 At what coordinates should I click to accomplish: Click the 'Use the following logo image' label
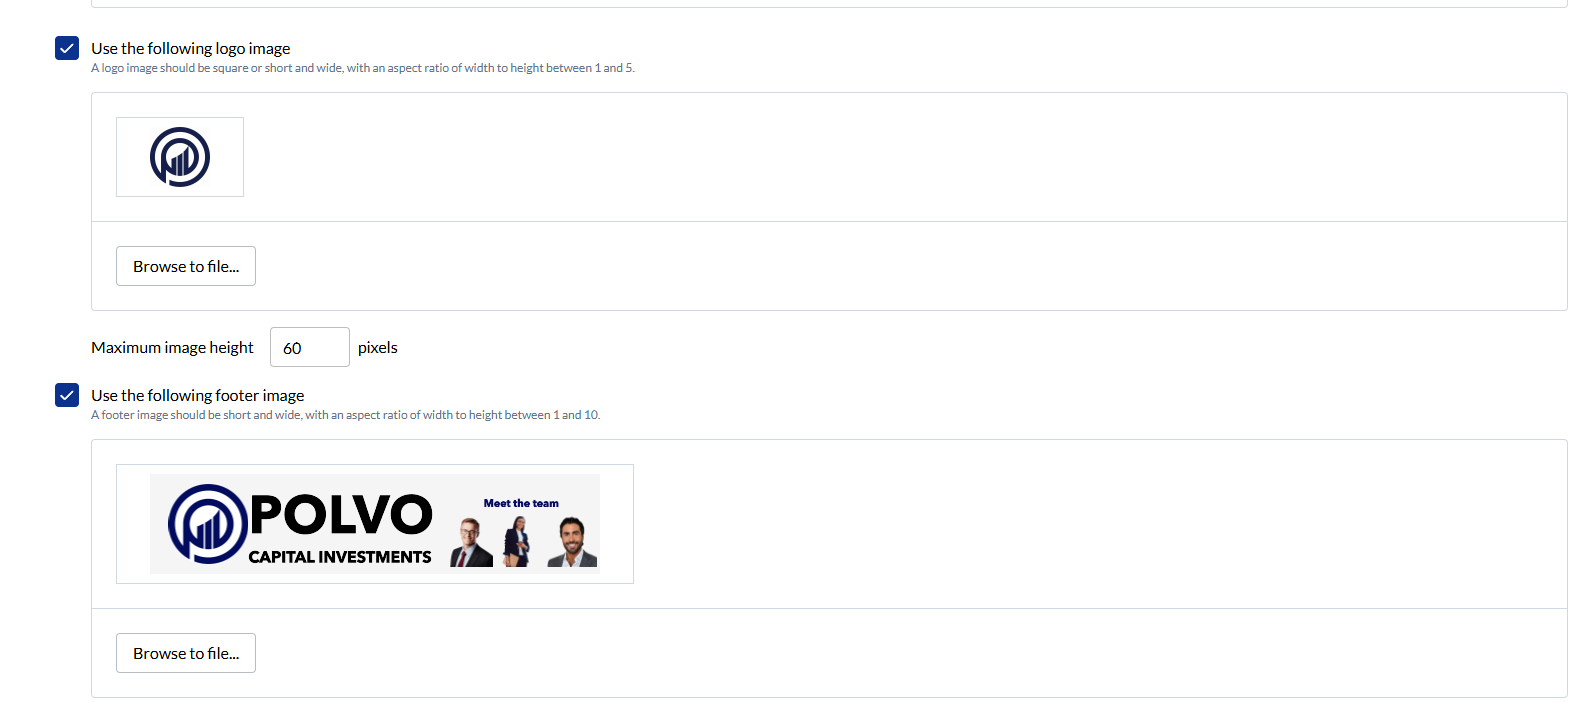pyautogui.click(x=191, y=48)
